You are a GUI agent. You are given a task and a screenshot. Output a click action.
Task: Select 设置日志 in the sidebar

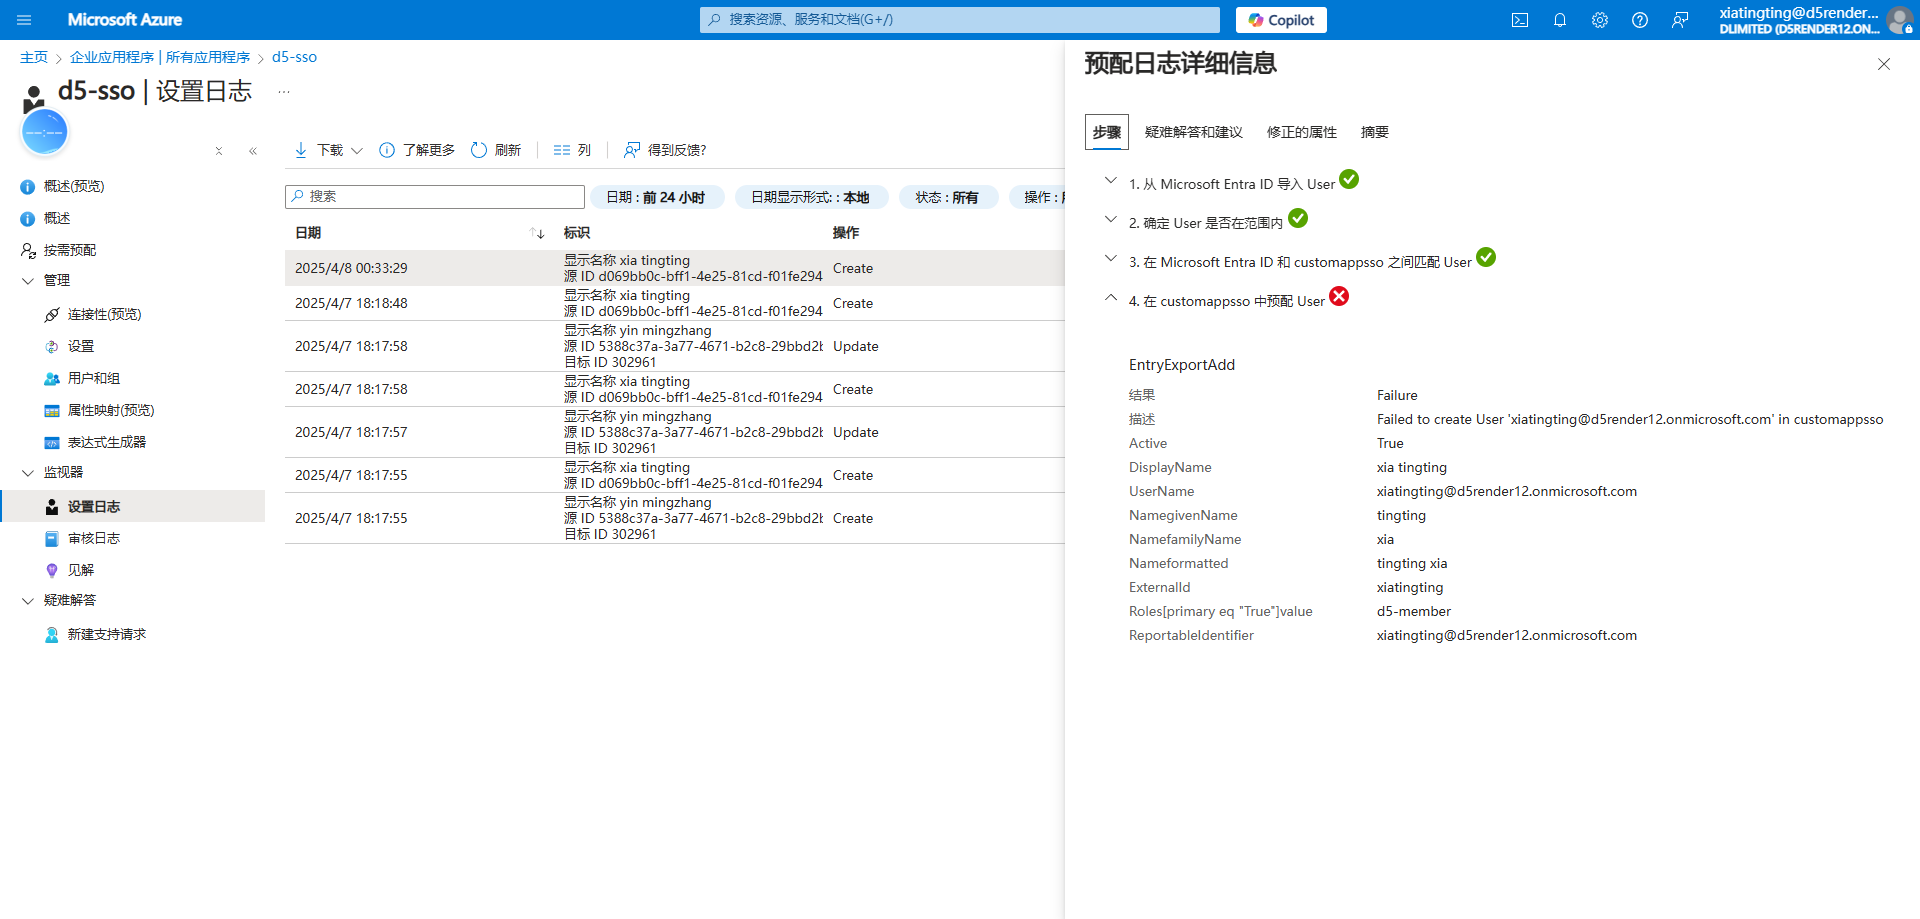click(x=132, y=506)
